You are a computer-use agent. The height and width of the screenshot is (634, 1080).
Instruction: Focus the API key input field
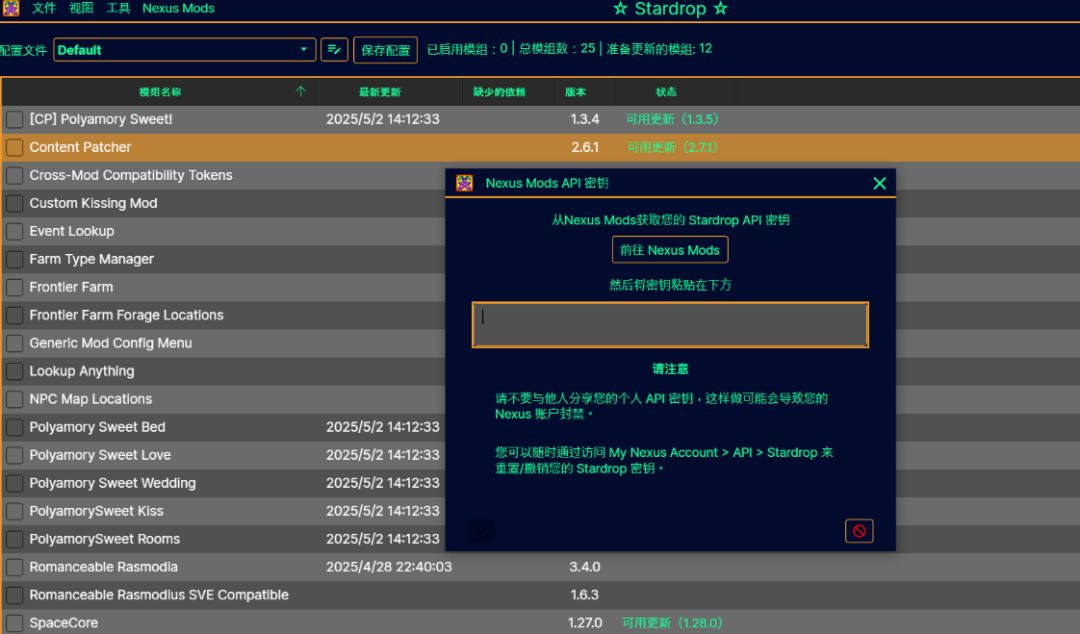[669, 325]
